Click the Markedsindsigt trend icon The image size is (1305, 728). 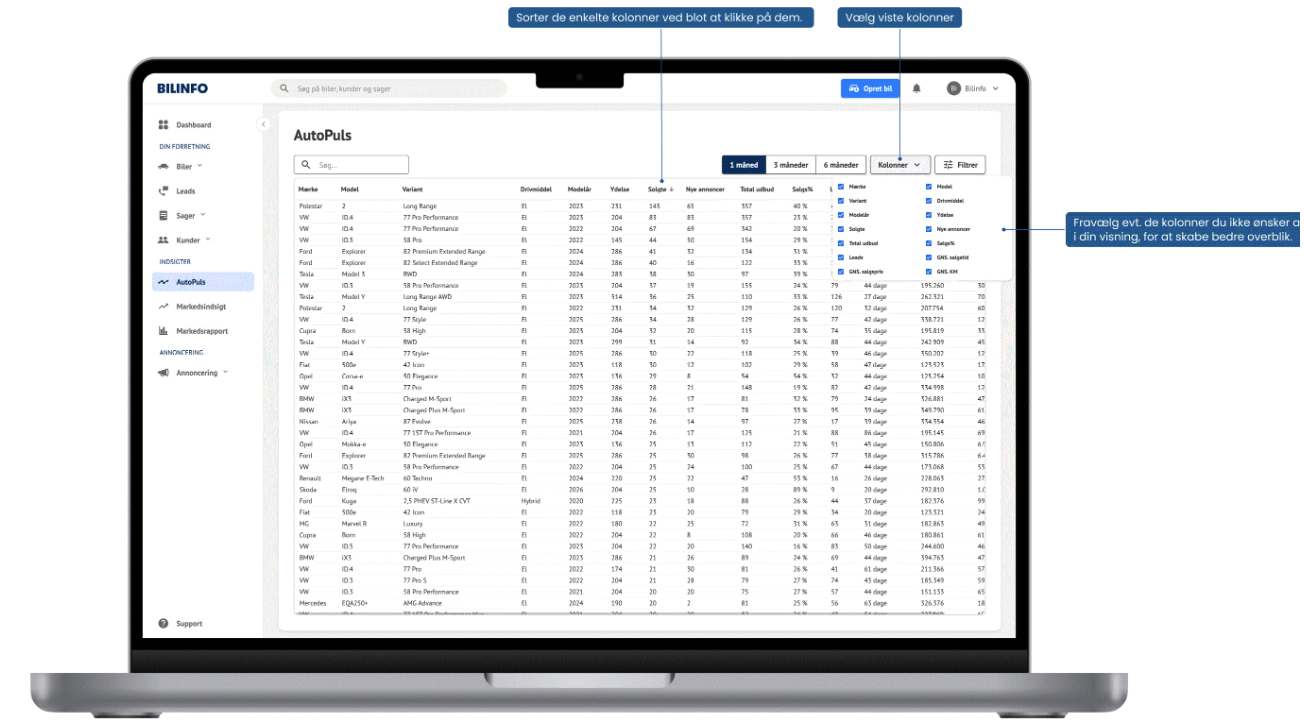(x=163, y=307)
